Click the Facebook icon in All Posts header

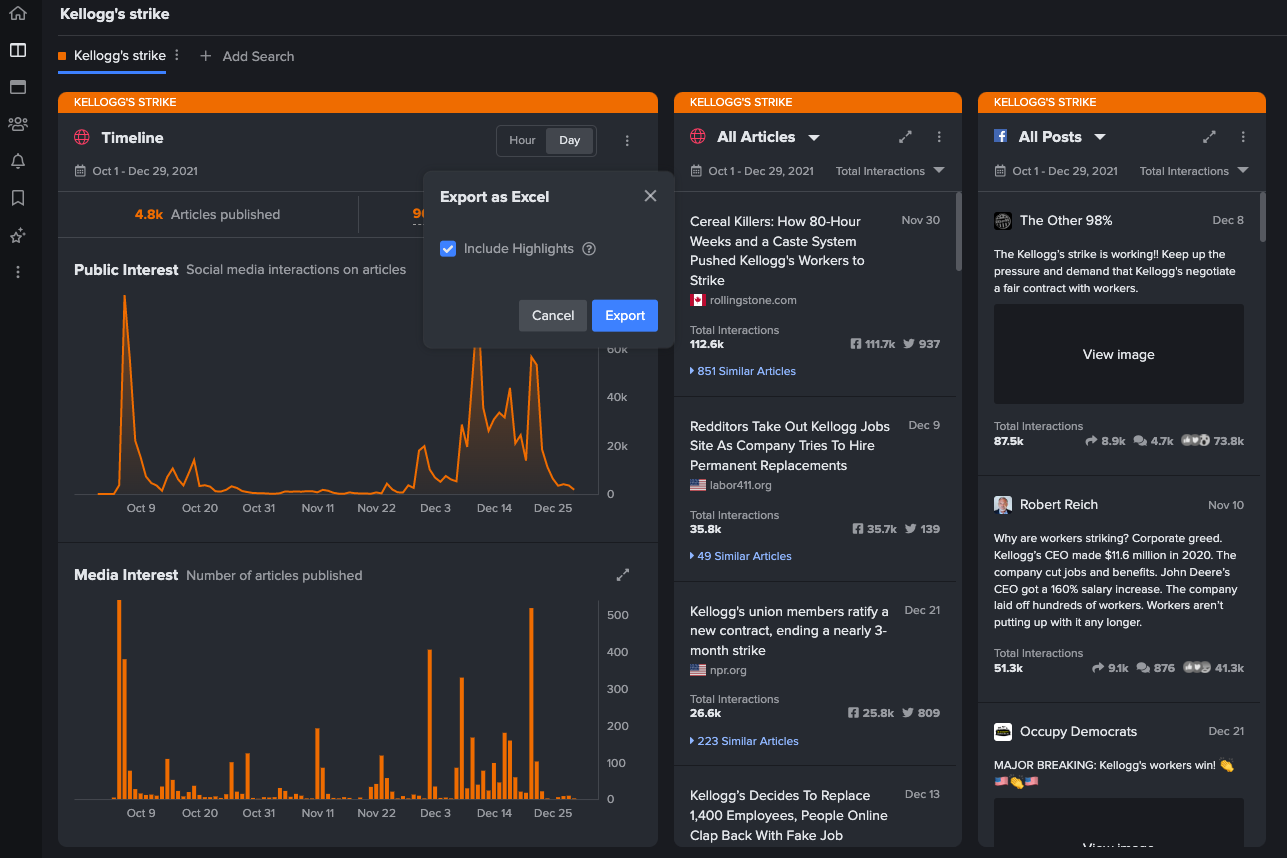coord(1000,137)
